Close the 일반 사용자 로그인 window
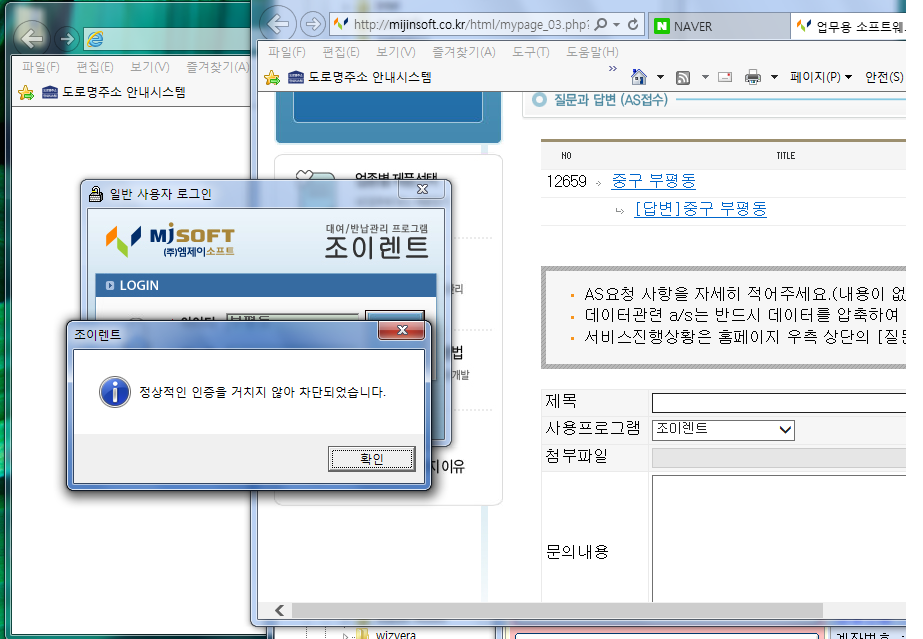Screen dimensions: 923x639 click(x=422, y=189)
